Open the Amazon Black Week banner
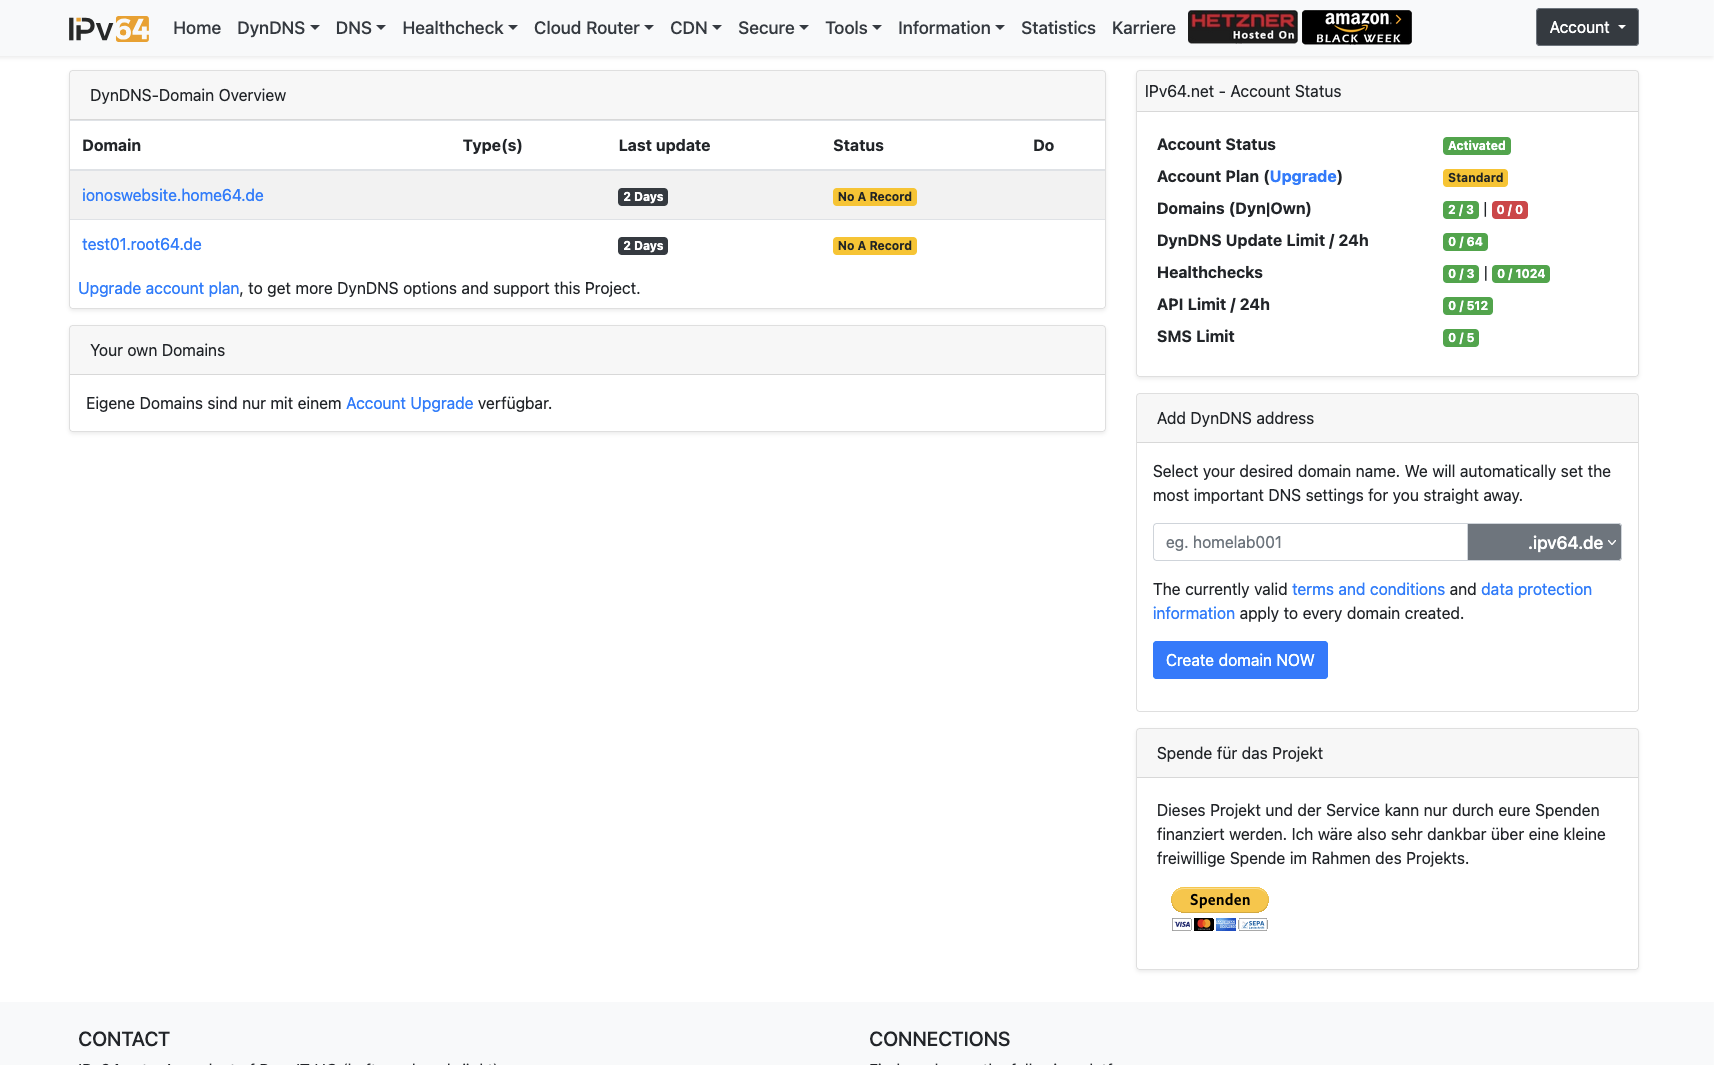Viewport: 1714px width, 1065px height. click(x=1356, y=27)
